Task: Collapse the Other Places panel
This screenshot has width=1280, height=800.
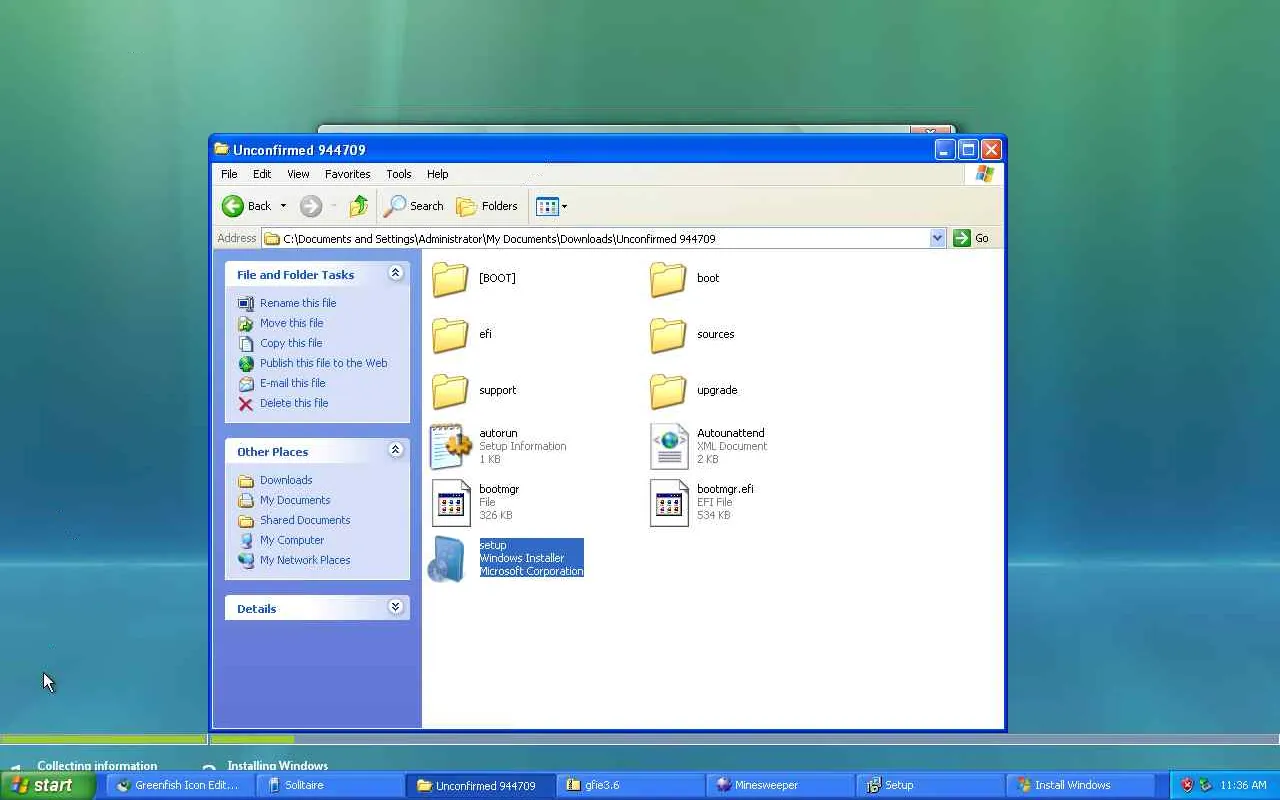Action: coord(396,450)
